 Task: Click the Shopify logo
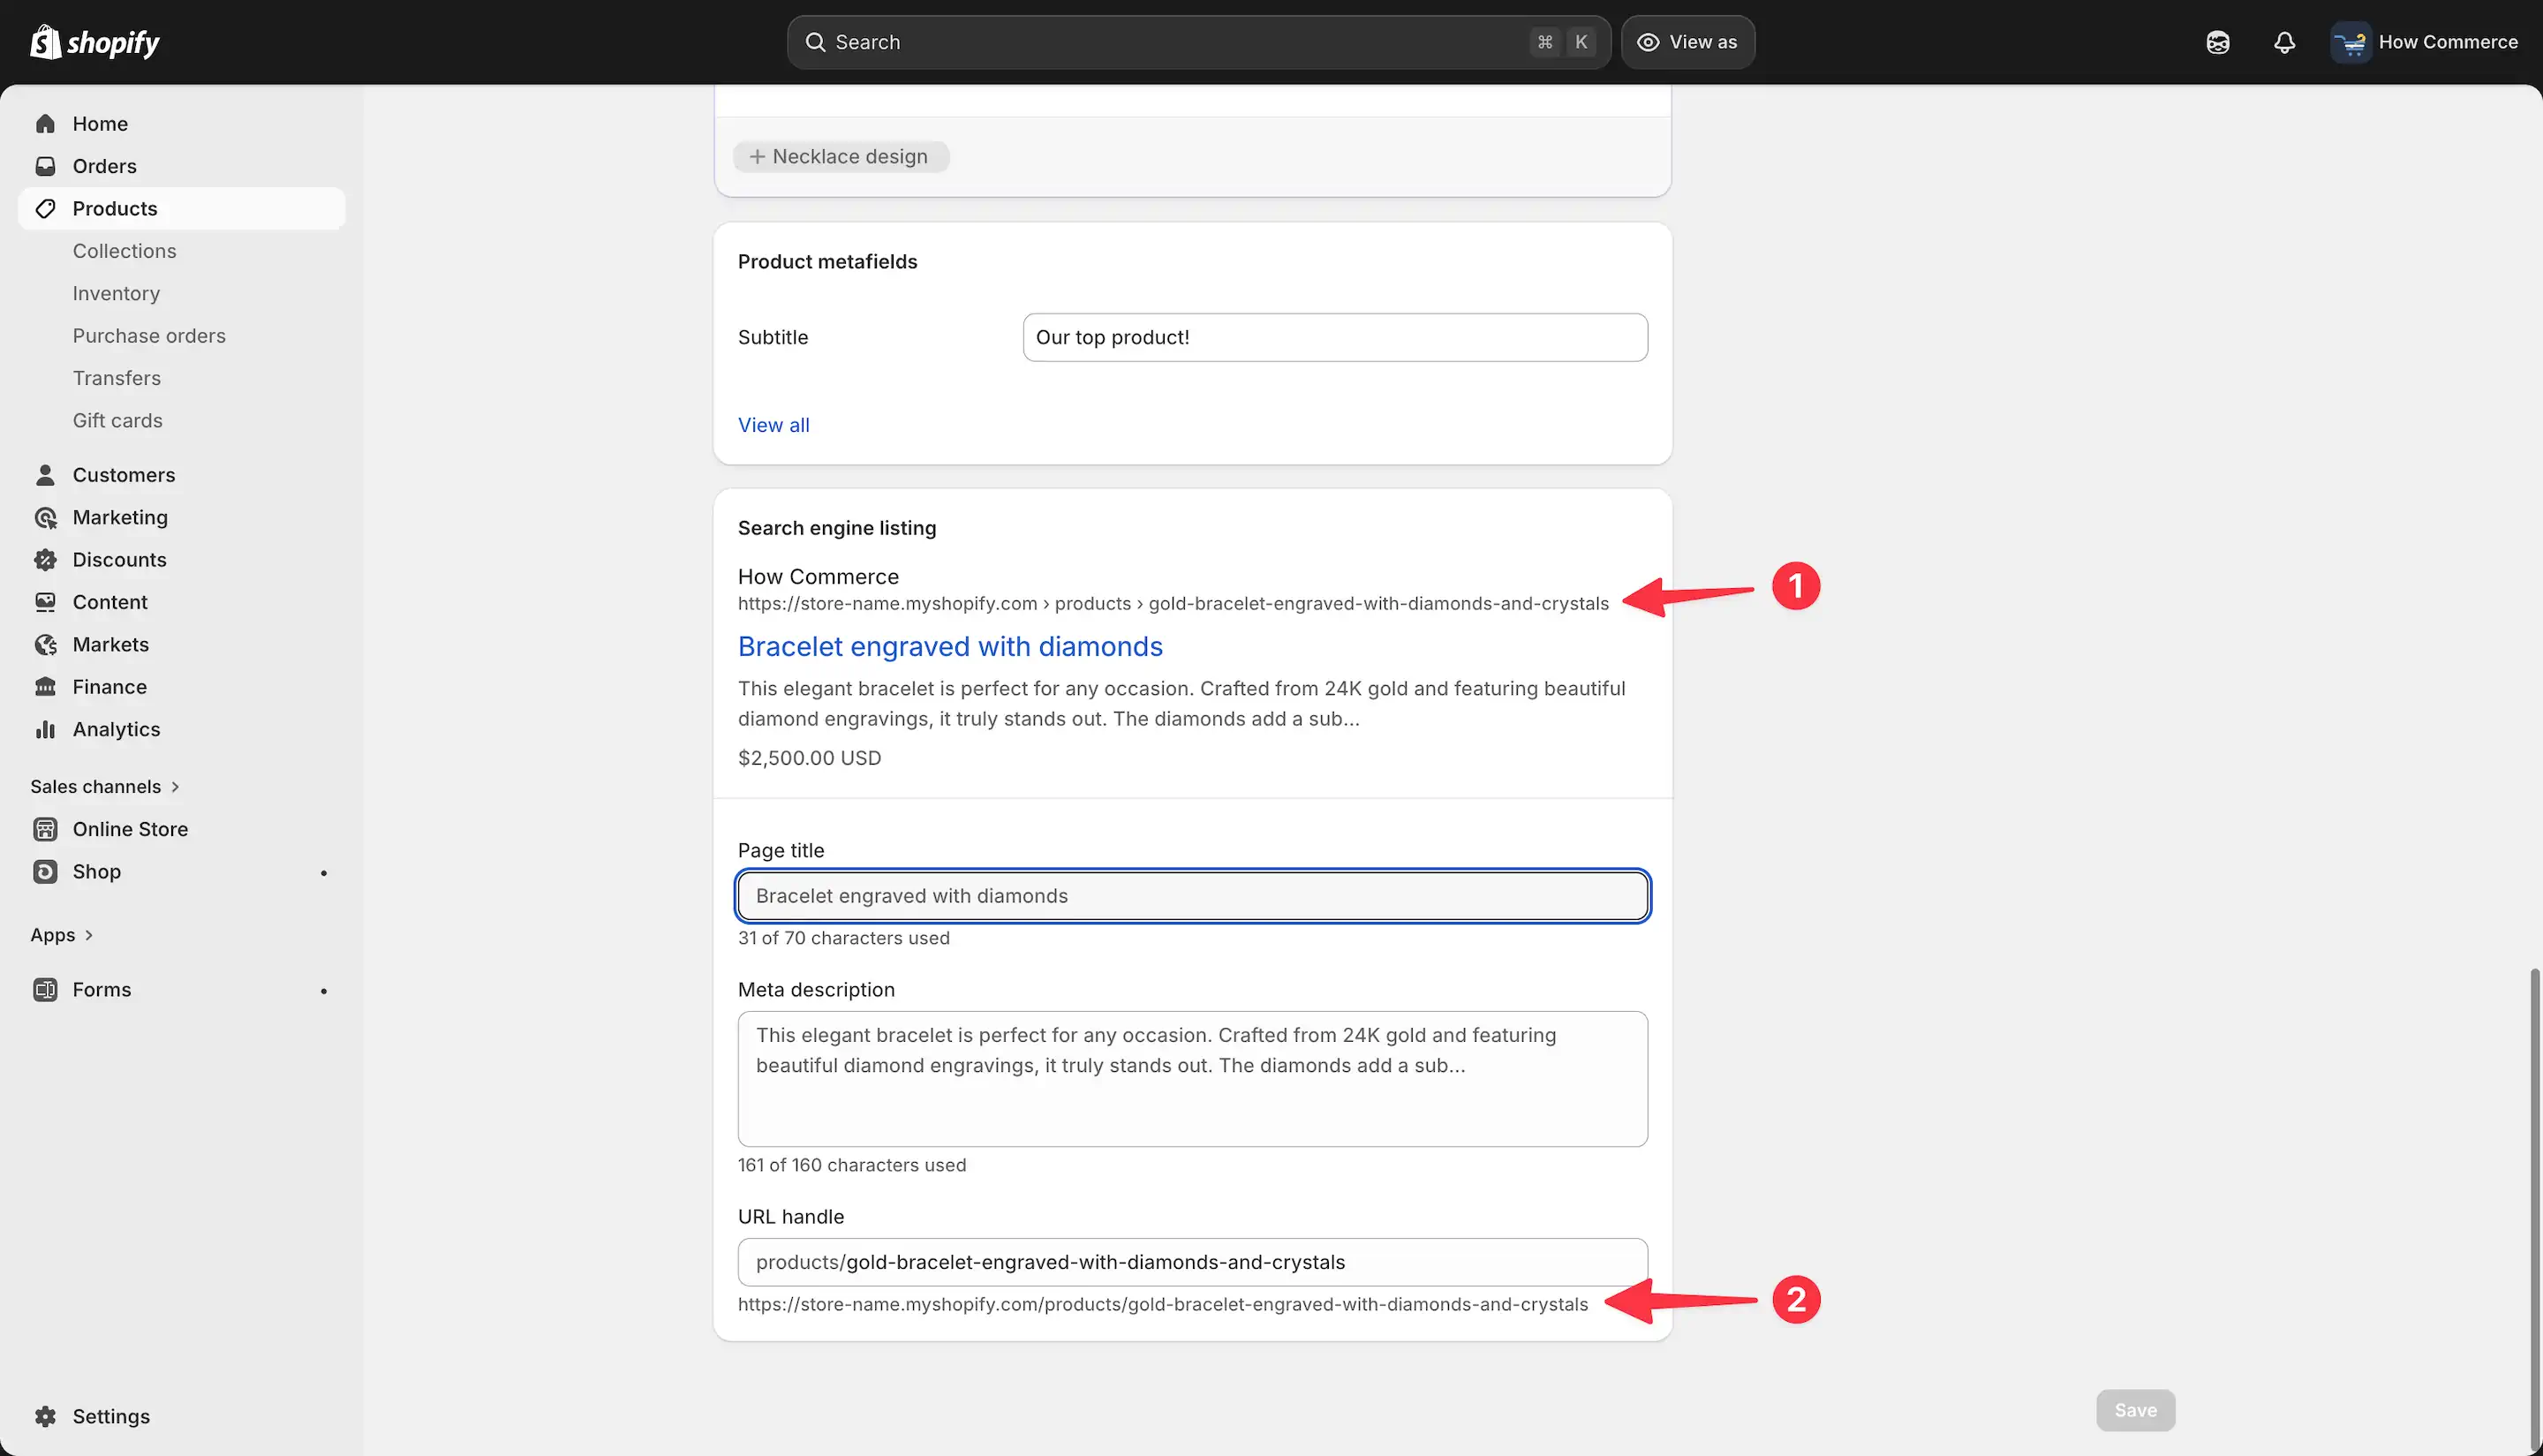point(95,42)
